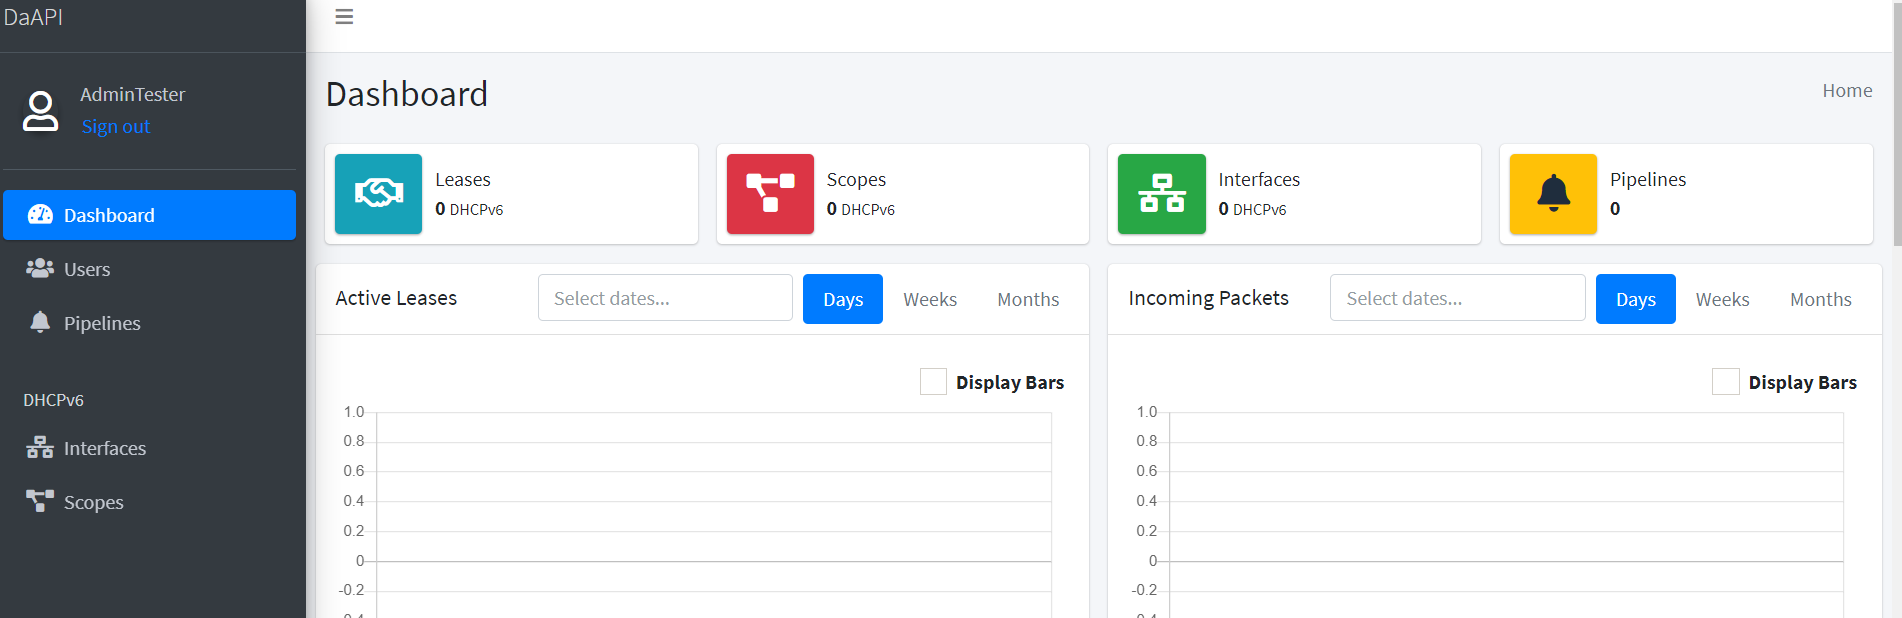
Task: Click the Home breadcrumb link
Action: point(1847,91)
